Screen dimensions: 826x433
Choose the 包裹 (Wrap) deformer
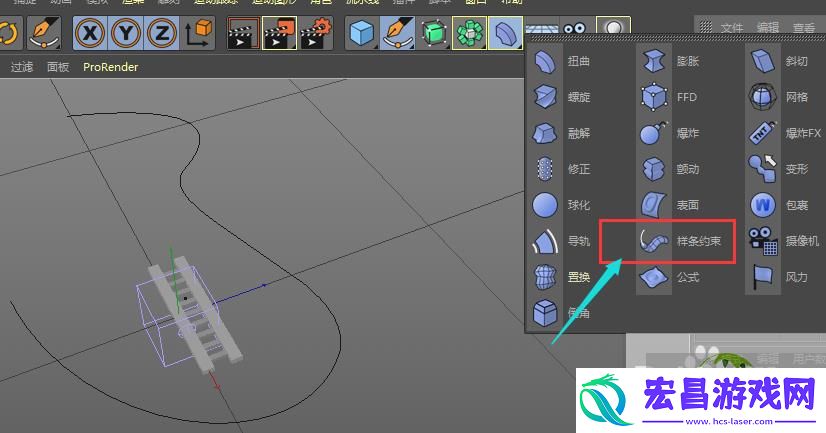pos(780,205)
